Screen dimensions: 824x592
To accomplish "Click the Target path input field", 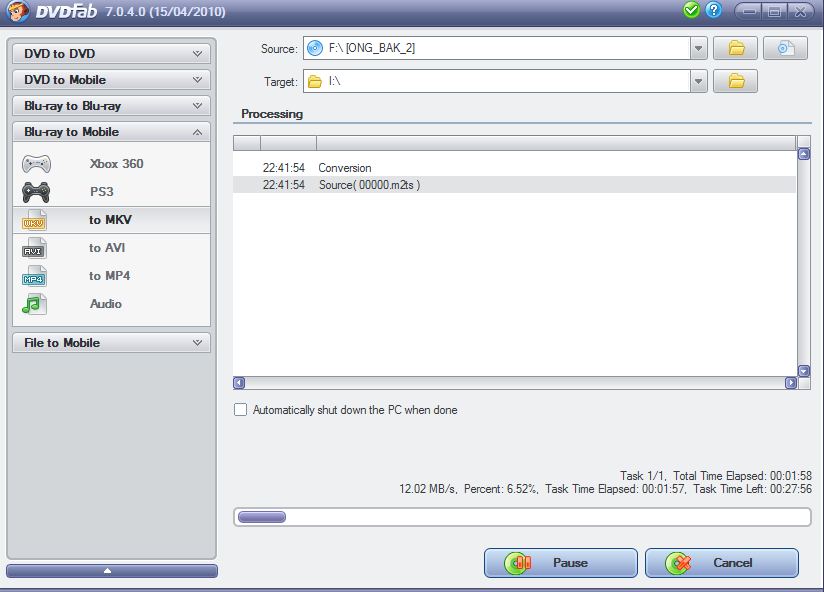I will (497, 81).
